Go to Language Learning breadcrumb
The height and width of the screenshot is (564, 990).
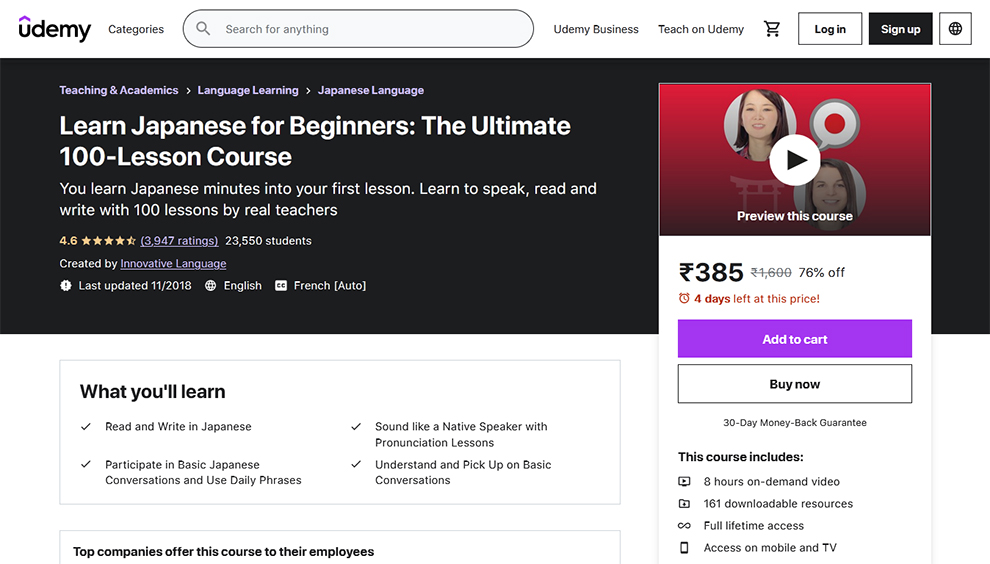[x=248, y=90]
